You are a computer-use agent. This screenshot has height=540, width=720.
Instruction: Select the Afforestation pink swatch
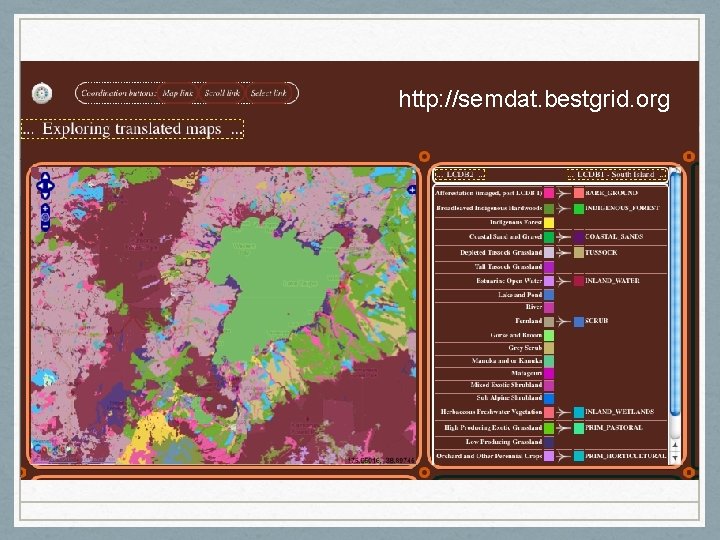549,193
